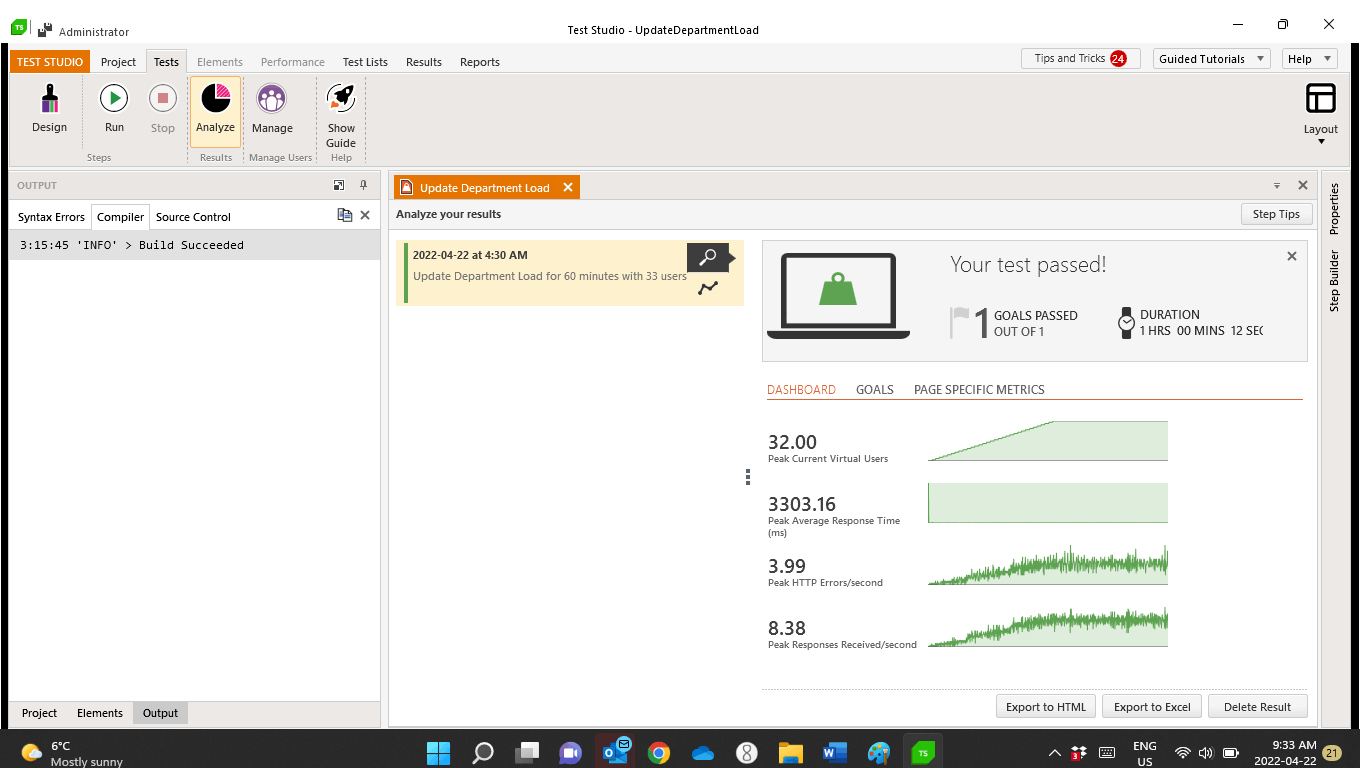Click the magnifier icon on the test result
This screenshot has width=1360, height=768.
pyautogui.click(x=708, y=257)
